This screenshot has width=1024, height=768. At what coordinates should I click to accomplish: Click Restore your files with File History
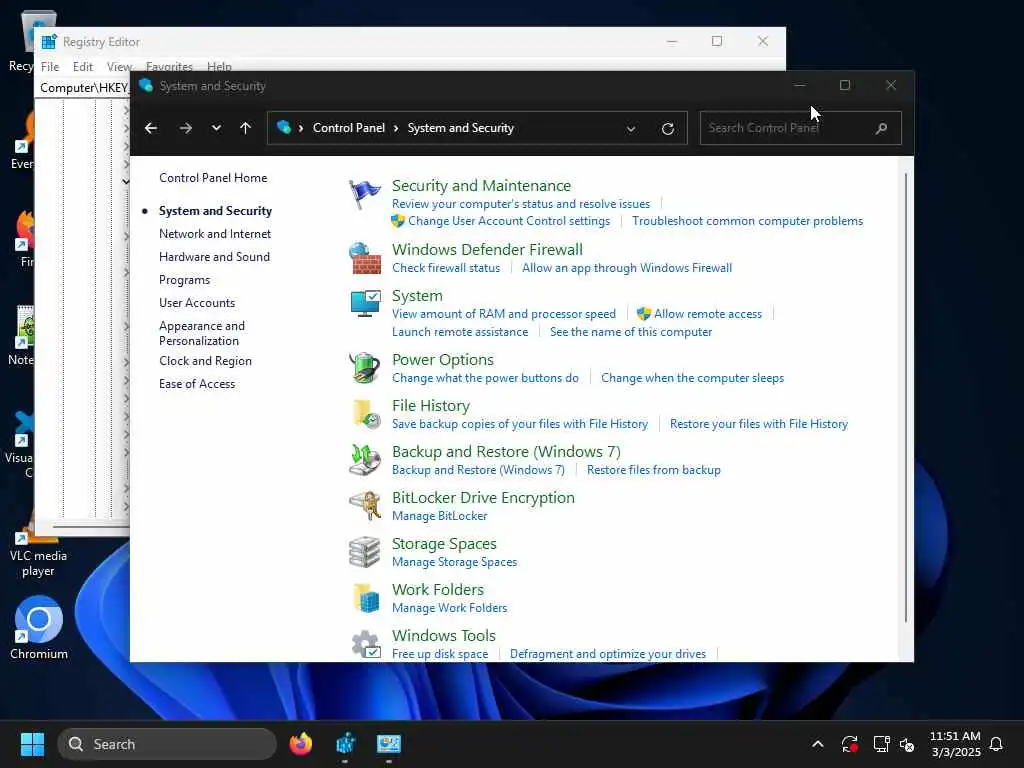pos(759,424)
